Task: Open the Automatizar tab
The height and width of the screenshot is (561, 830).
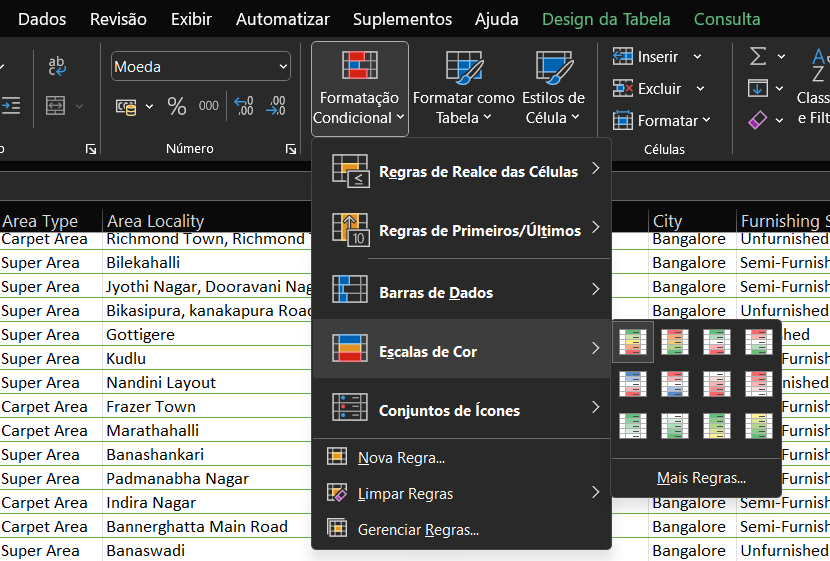Action: 283,19
